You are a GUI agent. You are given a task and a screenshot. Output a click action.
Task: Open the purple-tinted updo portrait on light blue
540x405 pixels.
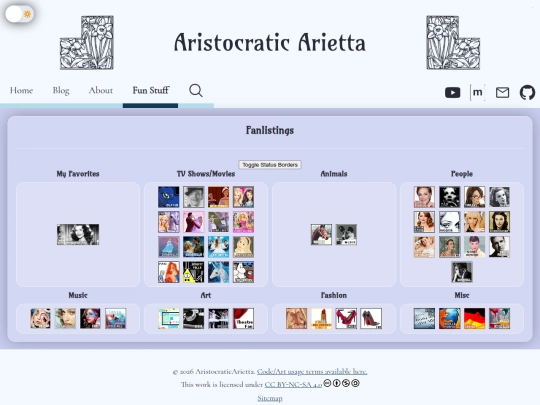pyautogui.click(x=475, y=247)
